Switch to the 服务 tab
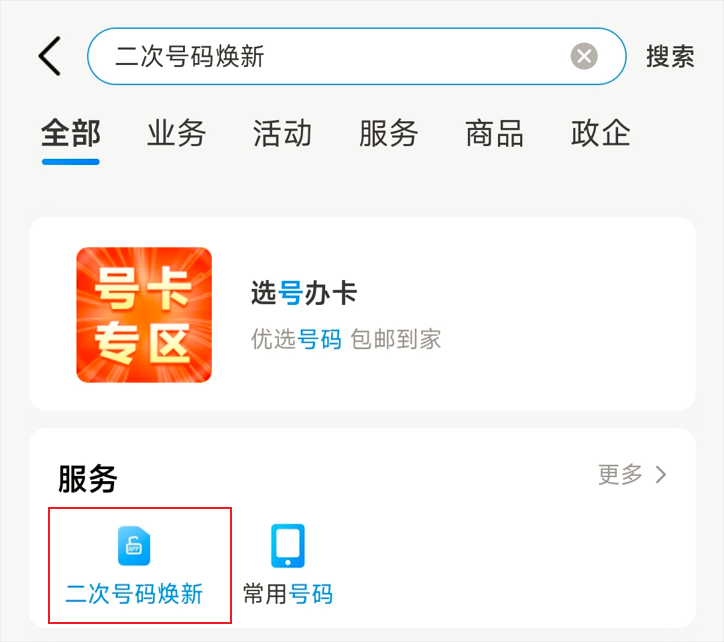The image size is (724, 642). click(388, 133)
